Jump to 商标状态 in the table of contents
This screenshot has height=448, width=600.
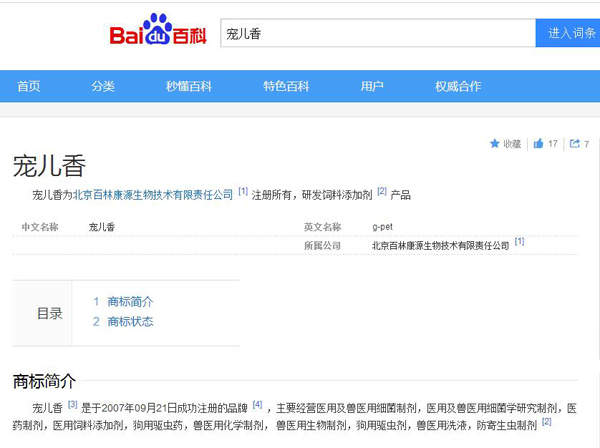(130, 321)
